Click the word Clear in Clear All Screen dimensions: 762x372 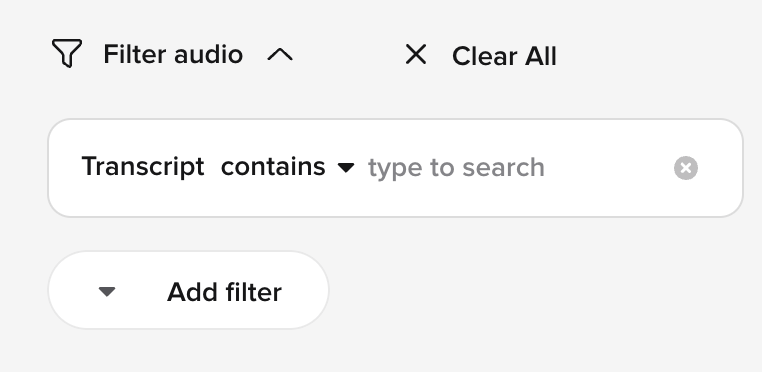click(484, 56)
